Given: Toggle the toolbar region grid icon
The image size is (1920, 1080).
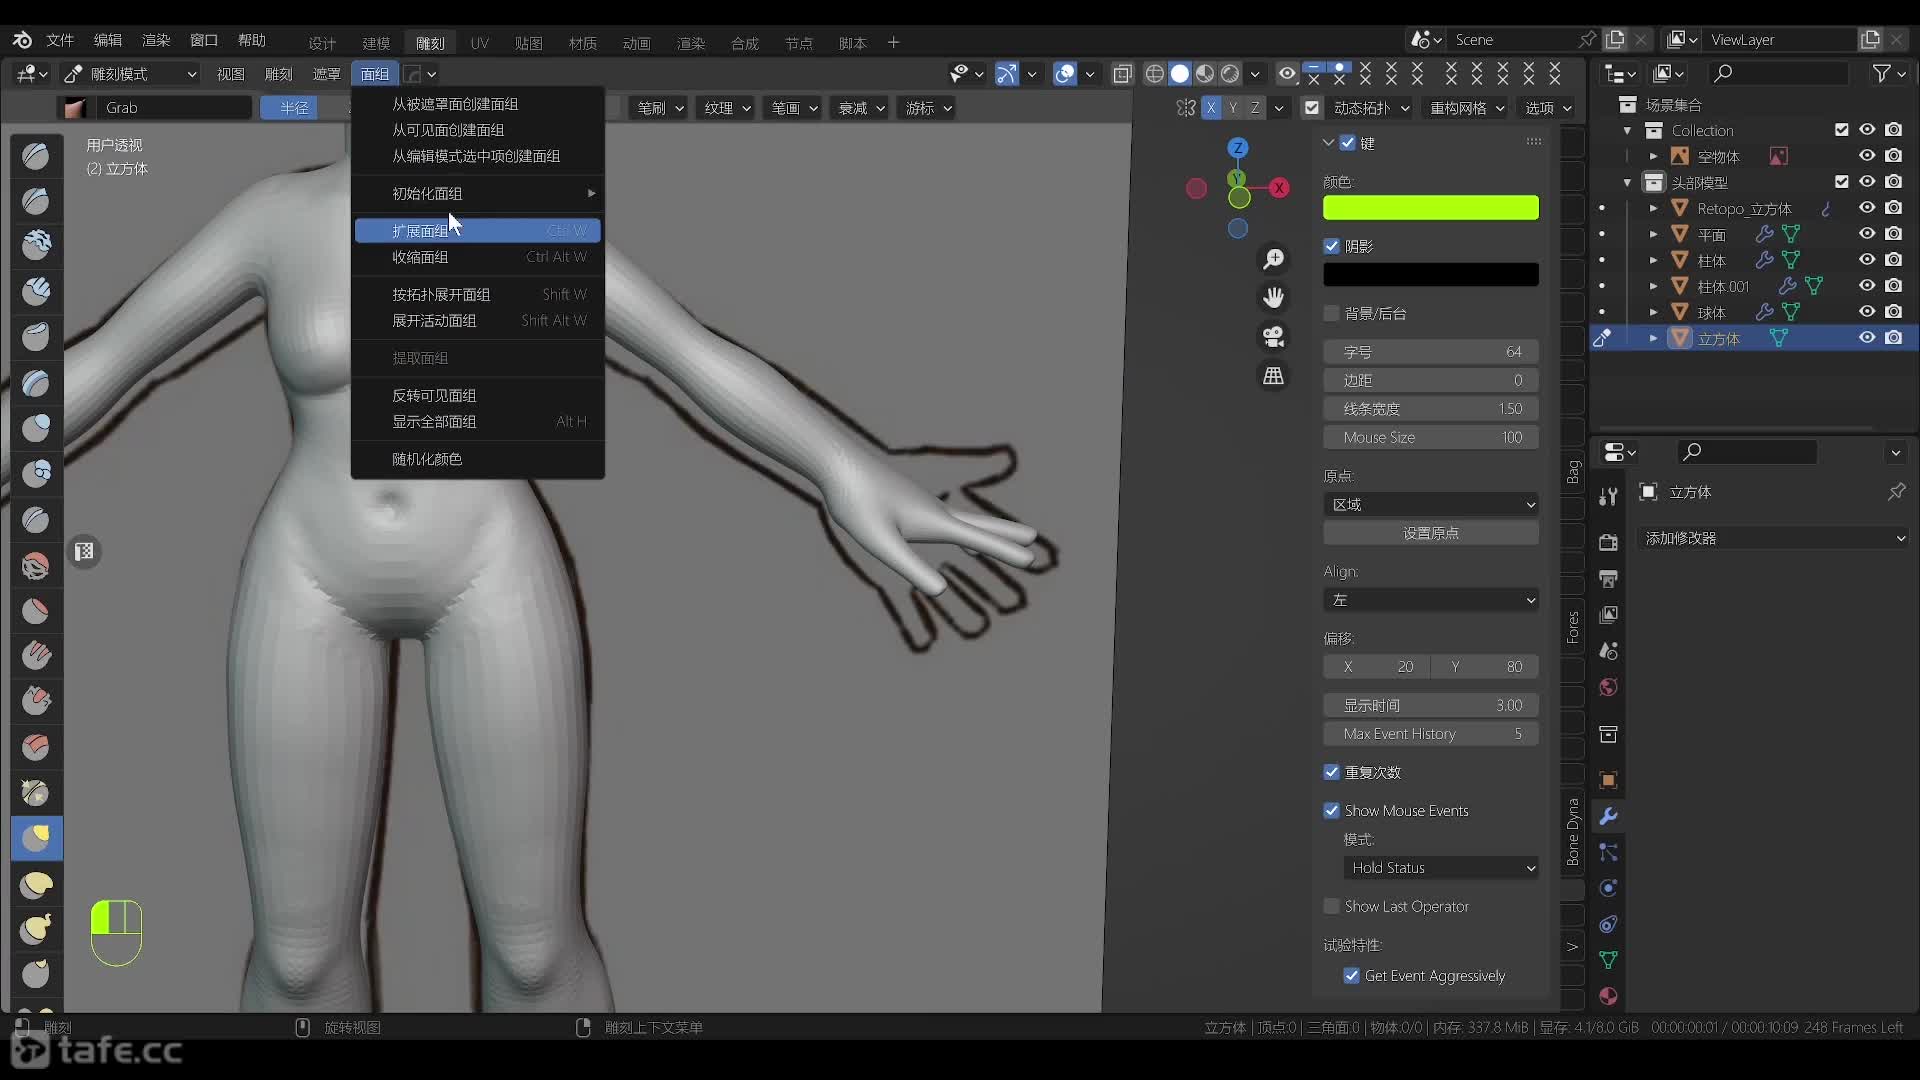Looking at the screenshot, I should [x=85, y=552].
